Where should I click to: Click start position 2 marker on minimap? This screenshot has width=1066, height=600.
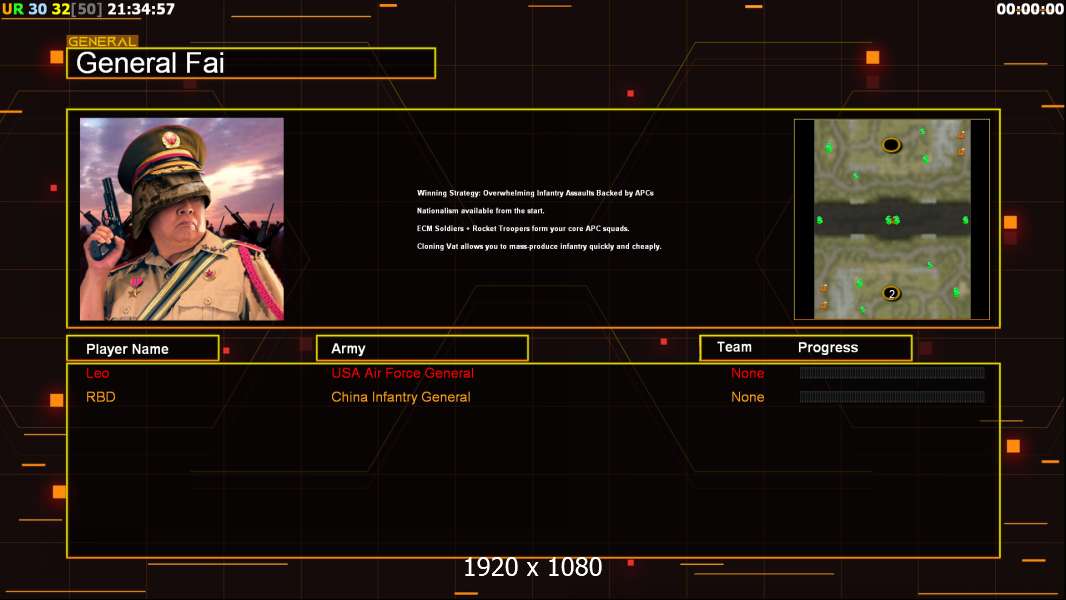pos(891,294)
